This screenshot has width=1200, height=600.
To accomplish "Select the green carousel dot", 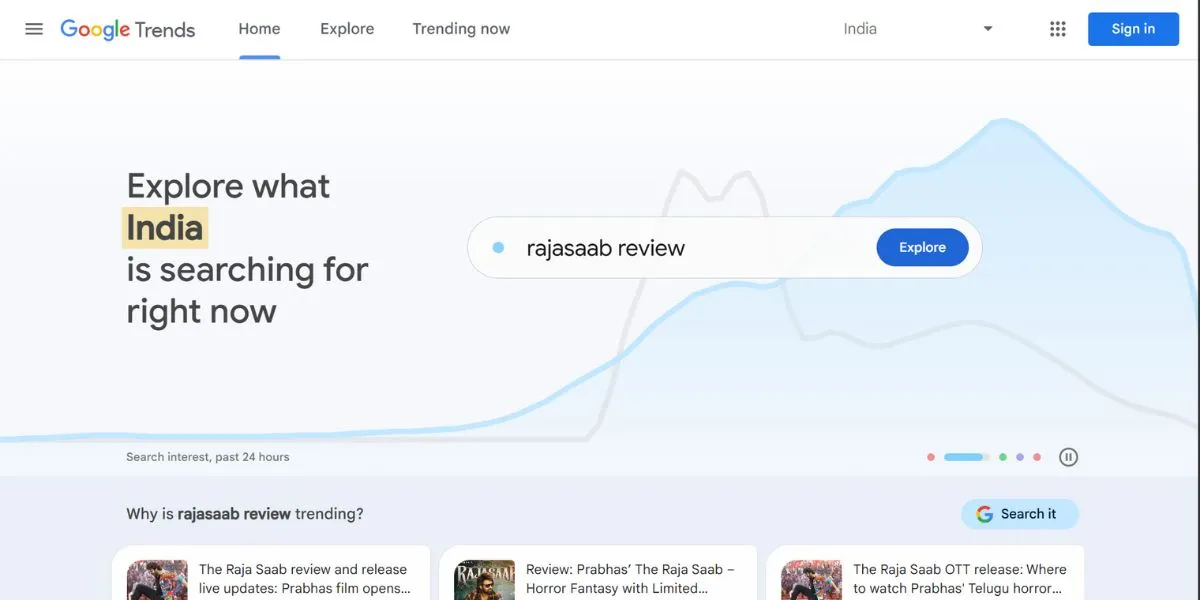I will point(1004,456).
